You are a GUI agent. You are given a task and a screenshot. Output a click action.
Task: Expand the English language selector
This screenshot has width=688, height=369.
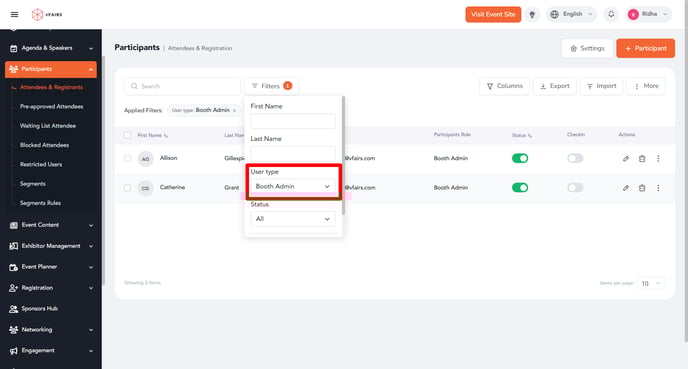(571, 14)
